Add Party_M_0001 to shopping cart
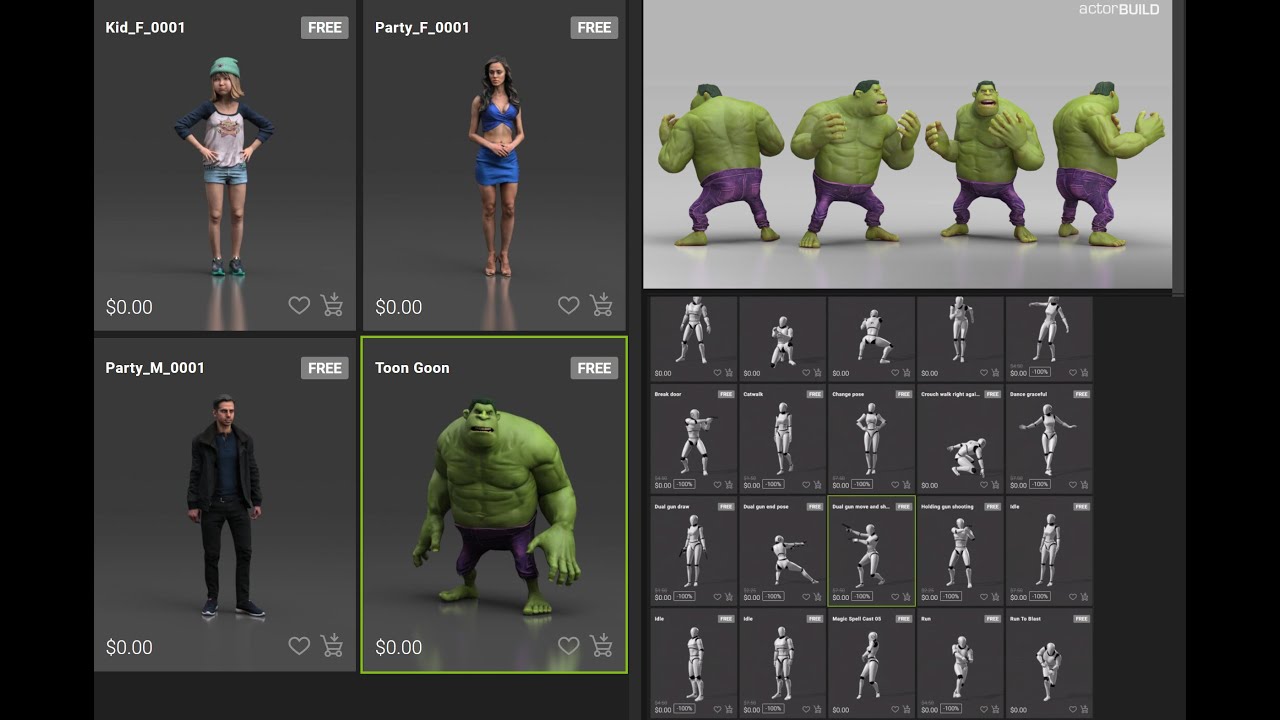Screen dimensions: 1280x720 point(332,645)
